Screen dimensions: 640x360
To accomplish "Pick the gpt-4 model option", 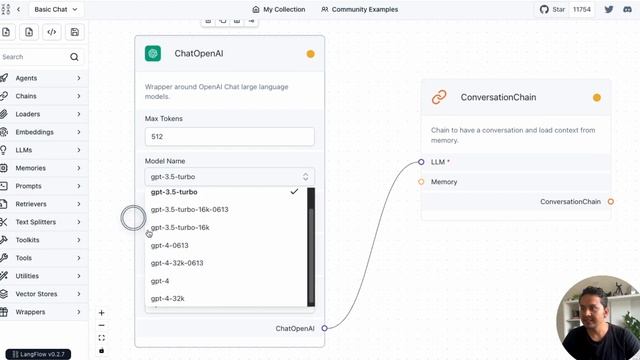I will [x=226, y=281].
